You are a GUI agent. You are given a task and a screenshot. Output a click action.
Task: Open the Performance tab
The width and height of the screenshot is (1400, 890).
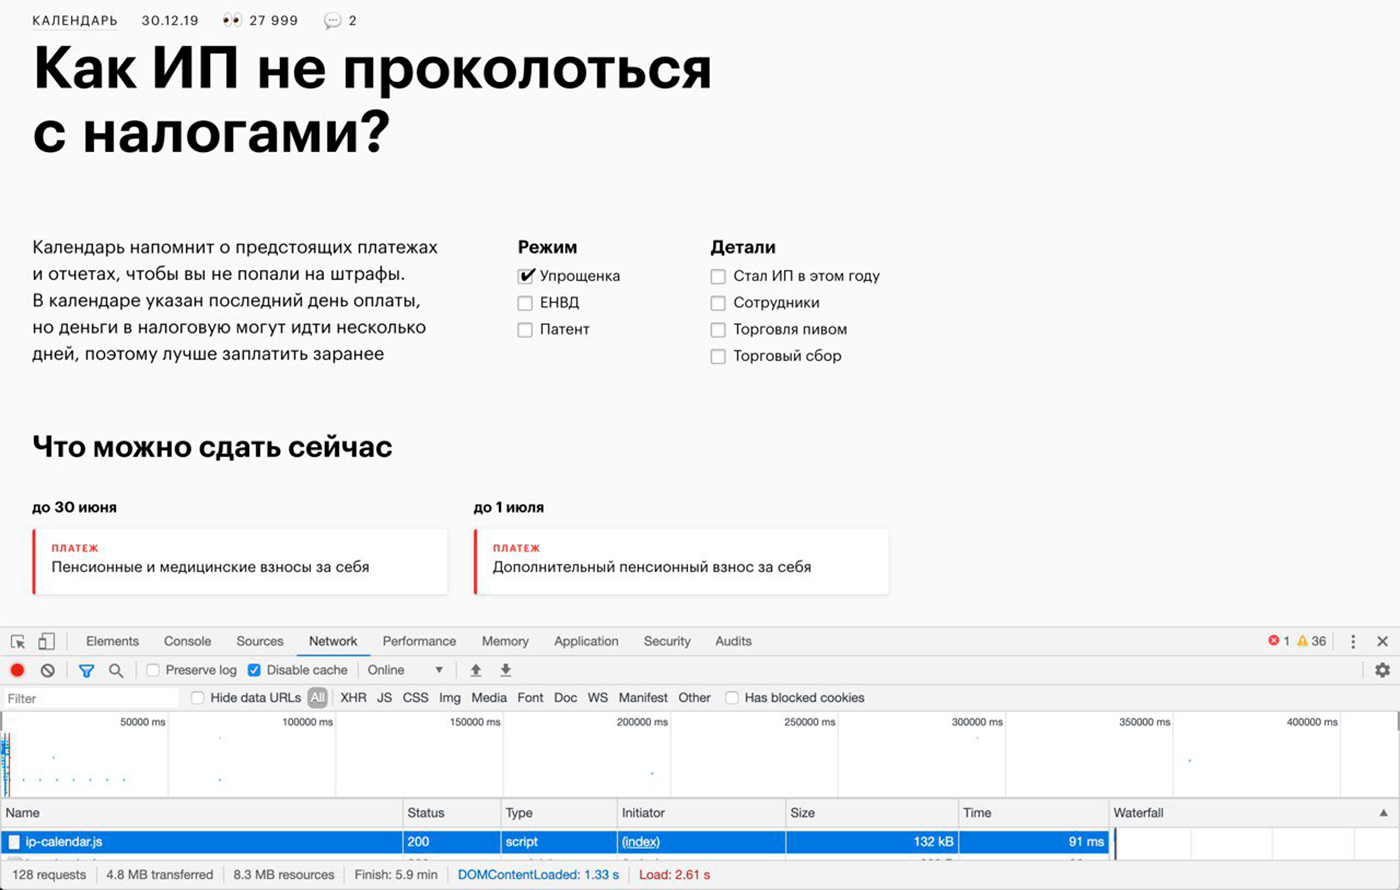click(x=419, y=642)
